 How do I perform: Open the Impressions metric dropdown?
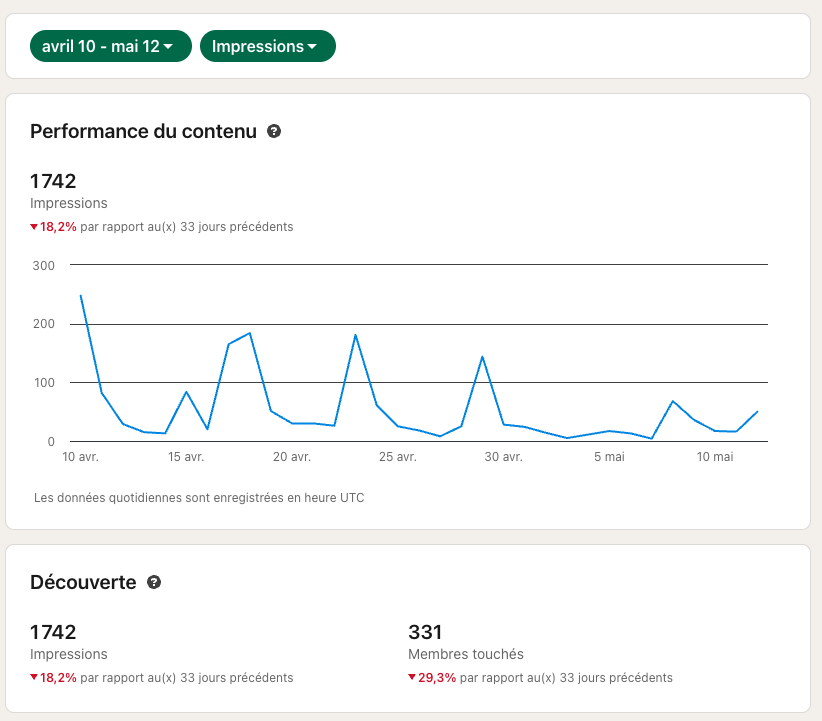tap(267, 46)
